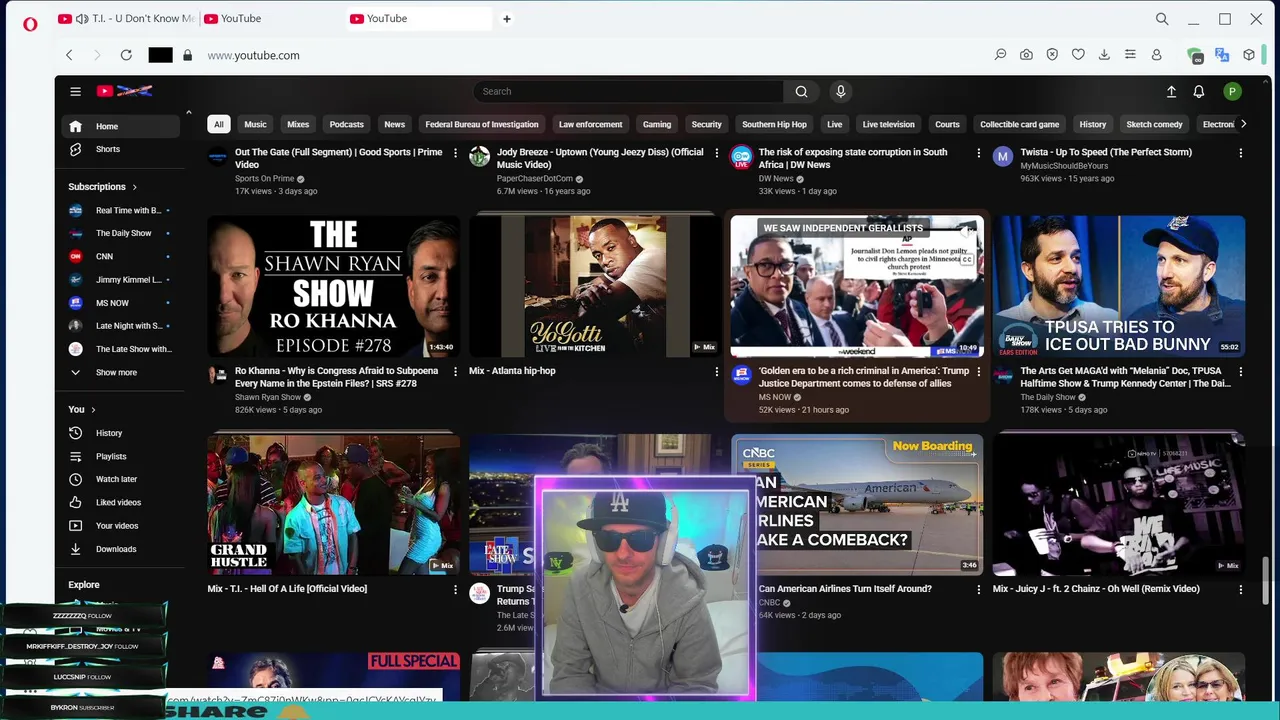This screenshot has width=1280, height=720.
Task: Select the Southern Hip Hop chip
Action: (774, 124)
